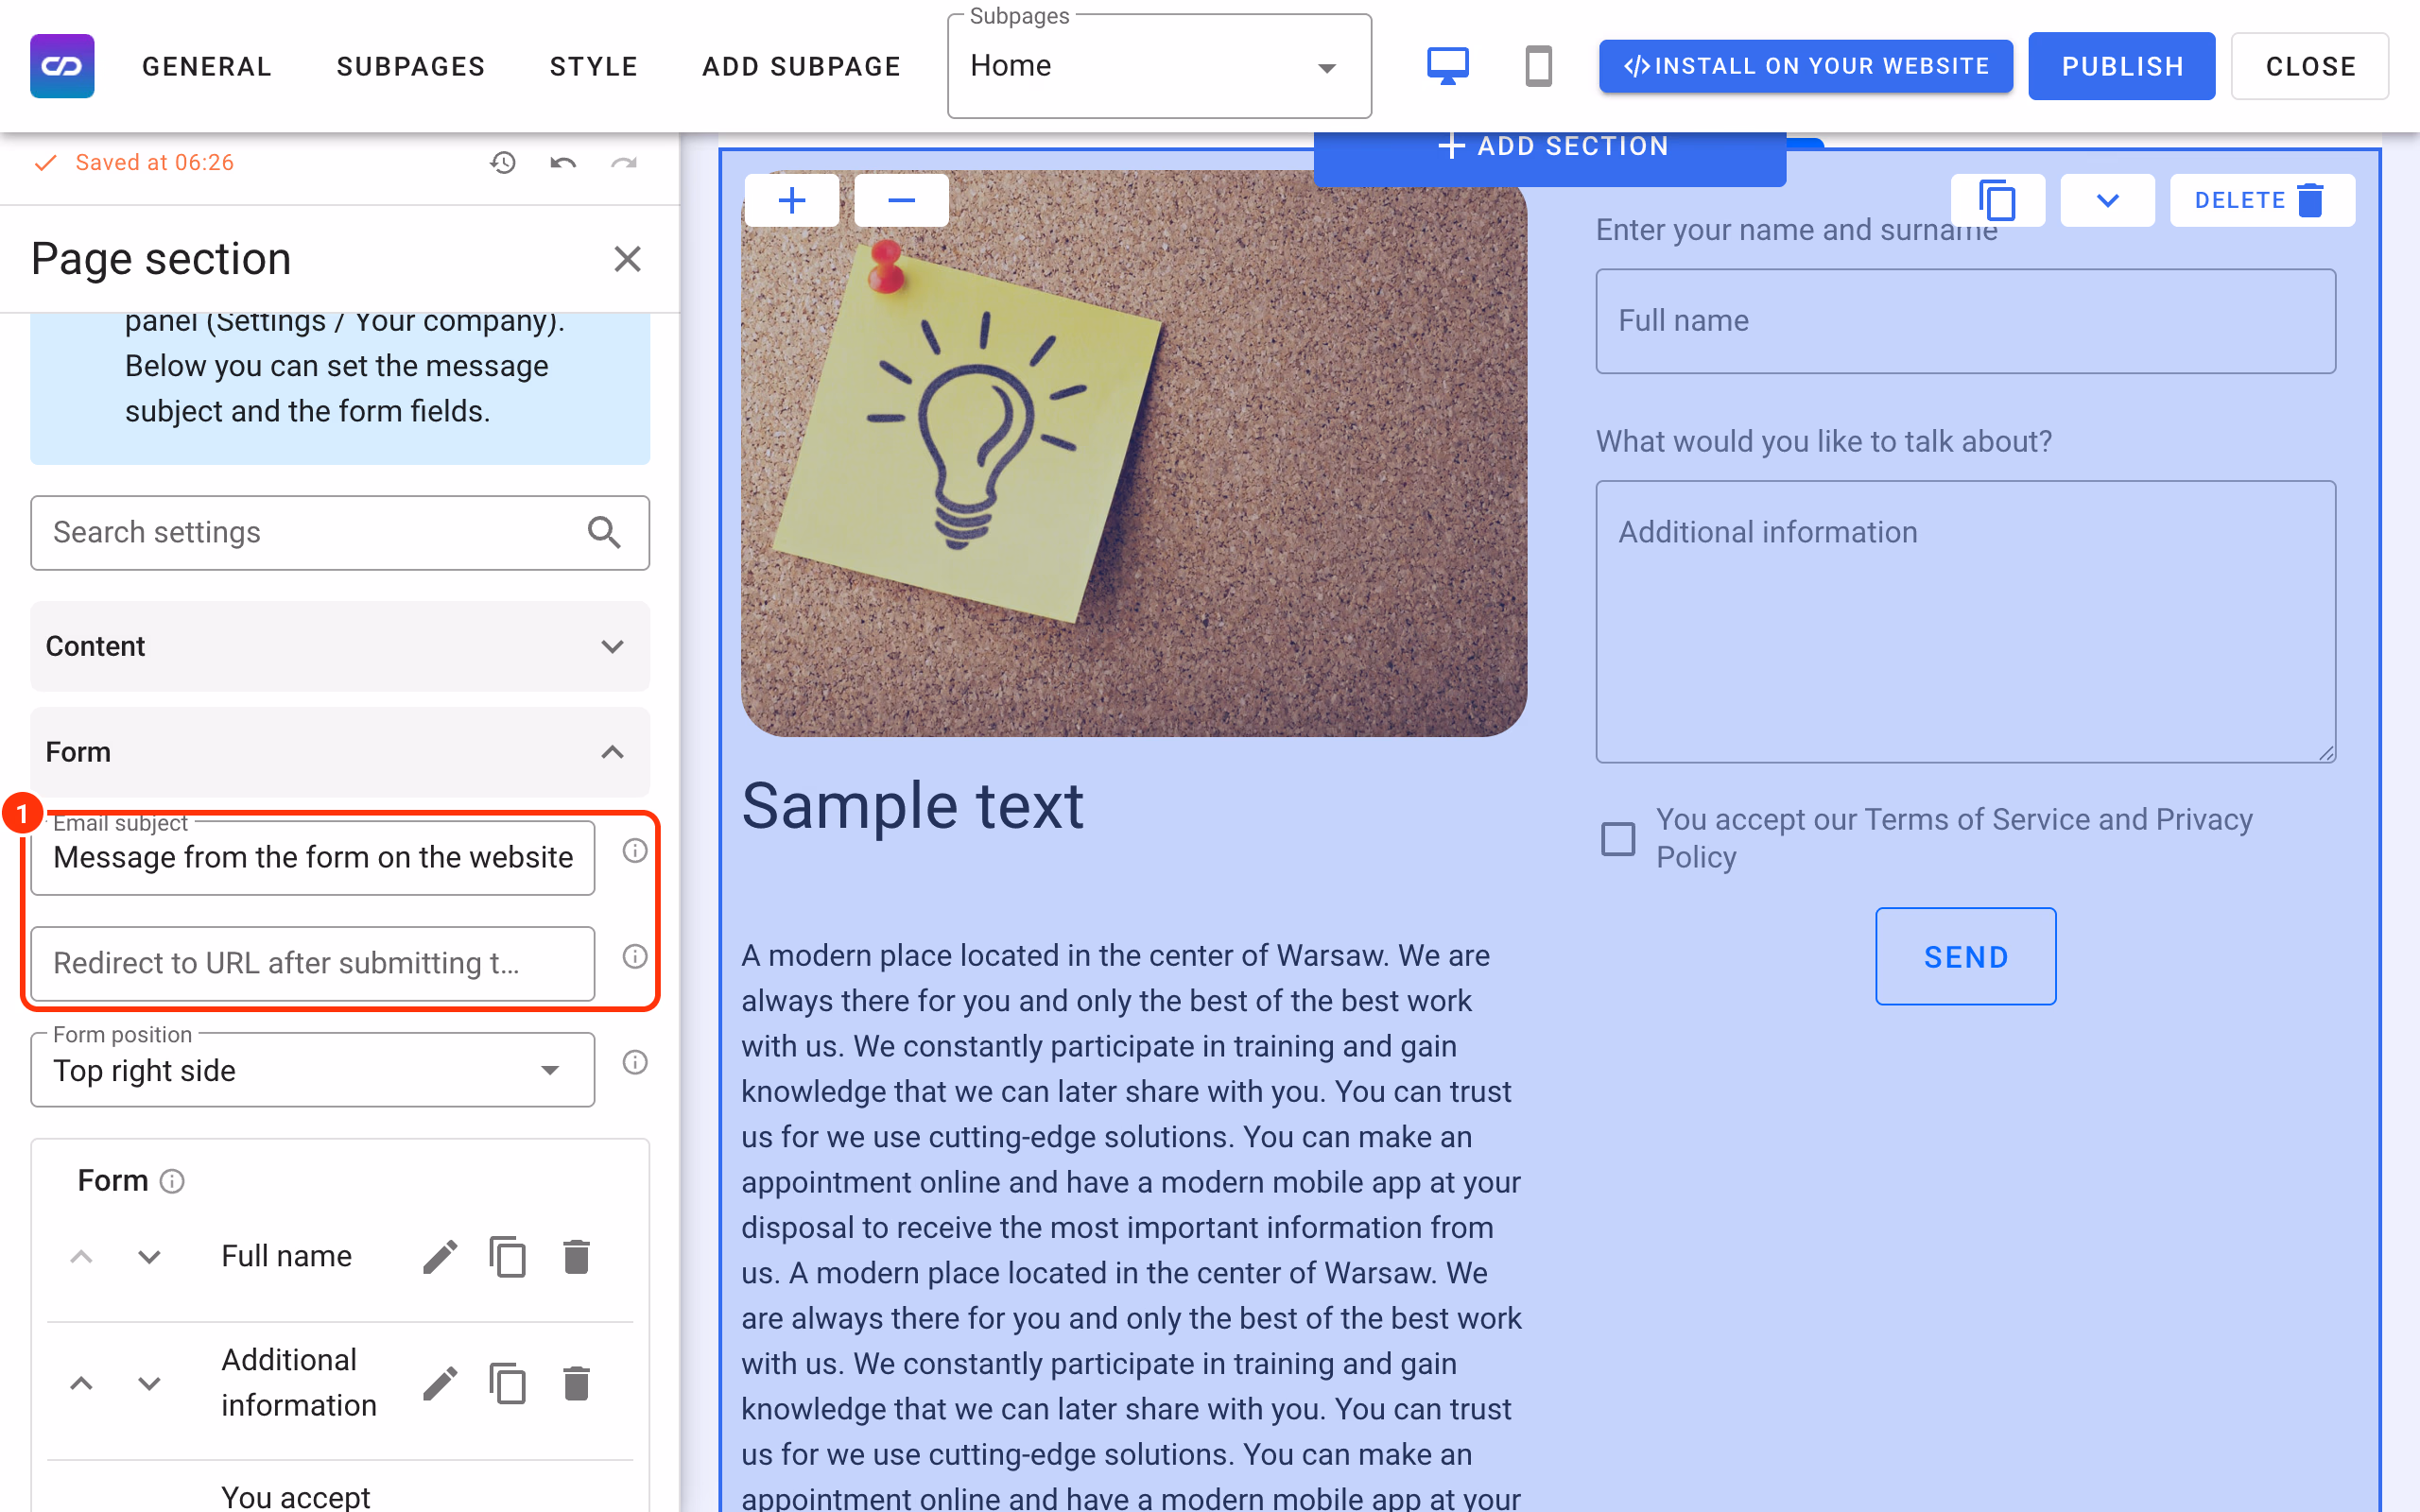
Task: Move Additional information field up
Action: click(81, 1384)
